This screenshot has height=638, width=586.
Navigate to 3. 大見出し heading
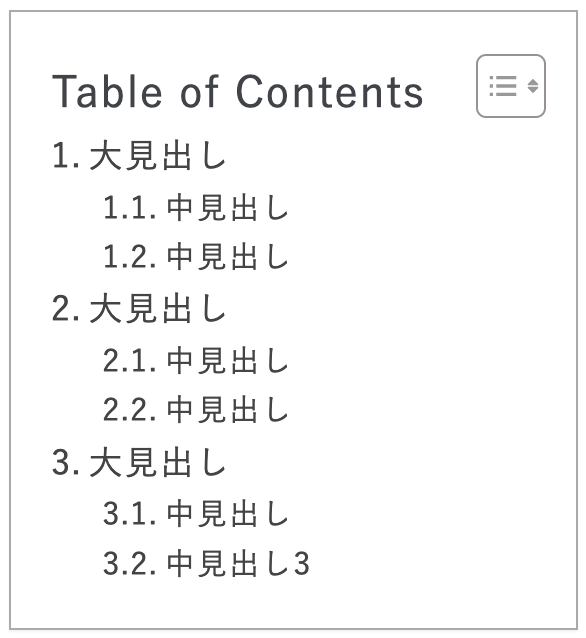coord(139,462)
